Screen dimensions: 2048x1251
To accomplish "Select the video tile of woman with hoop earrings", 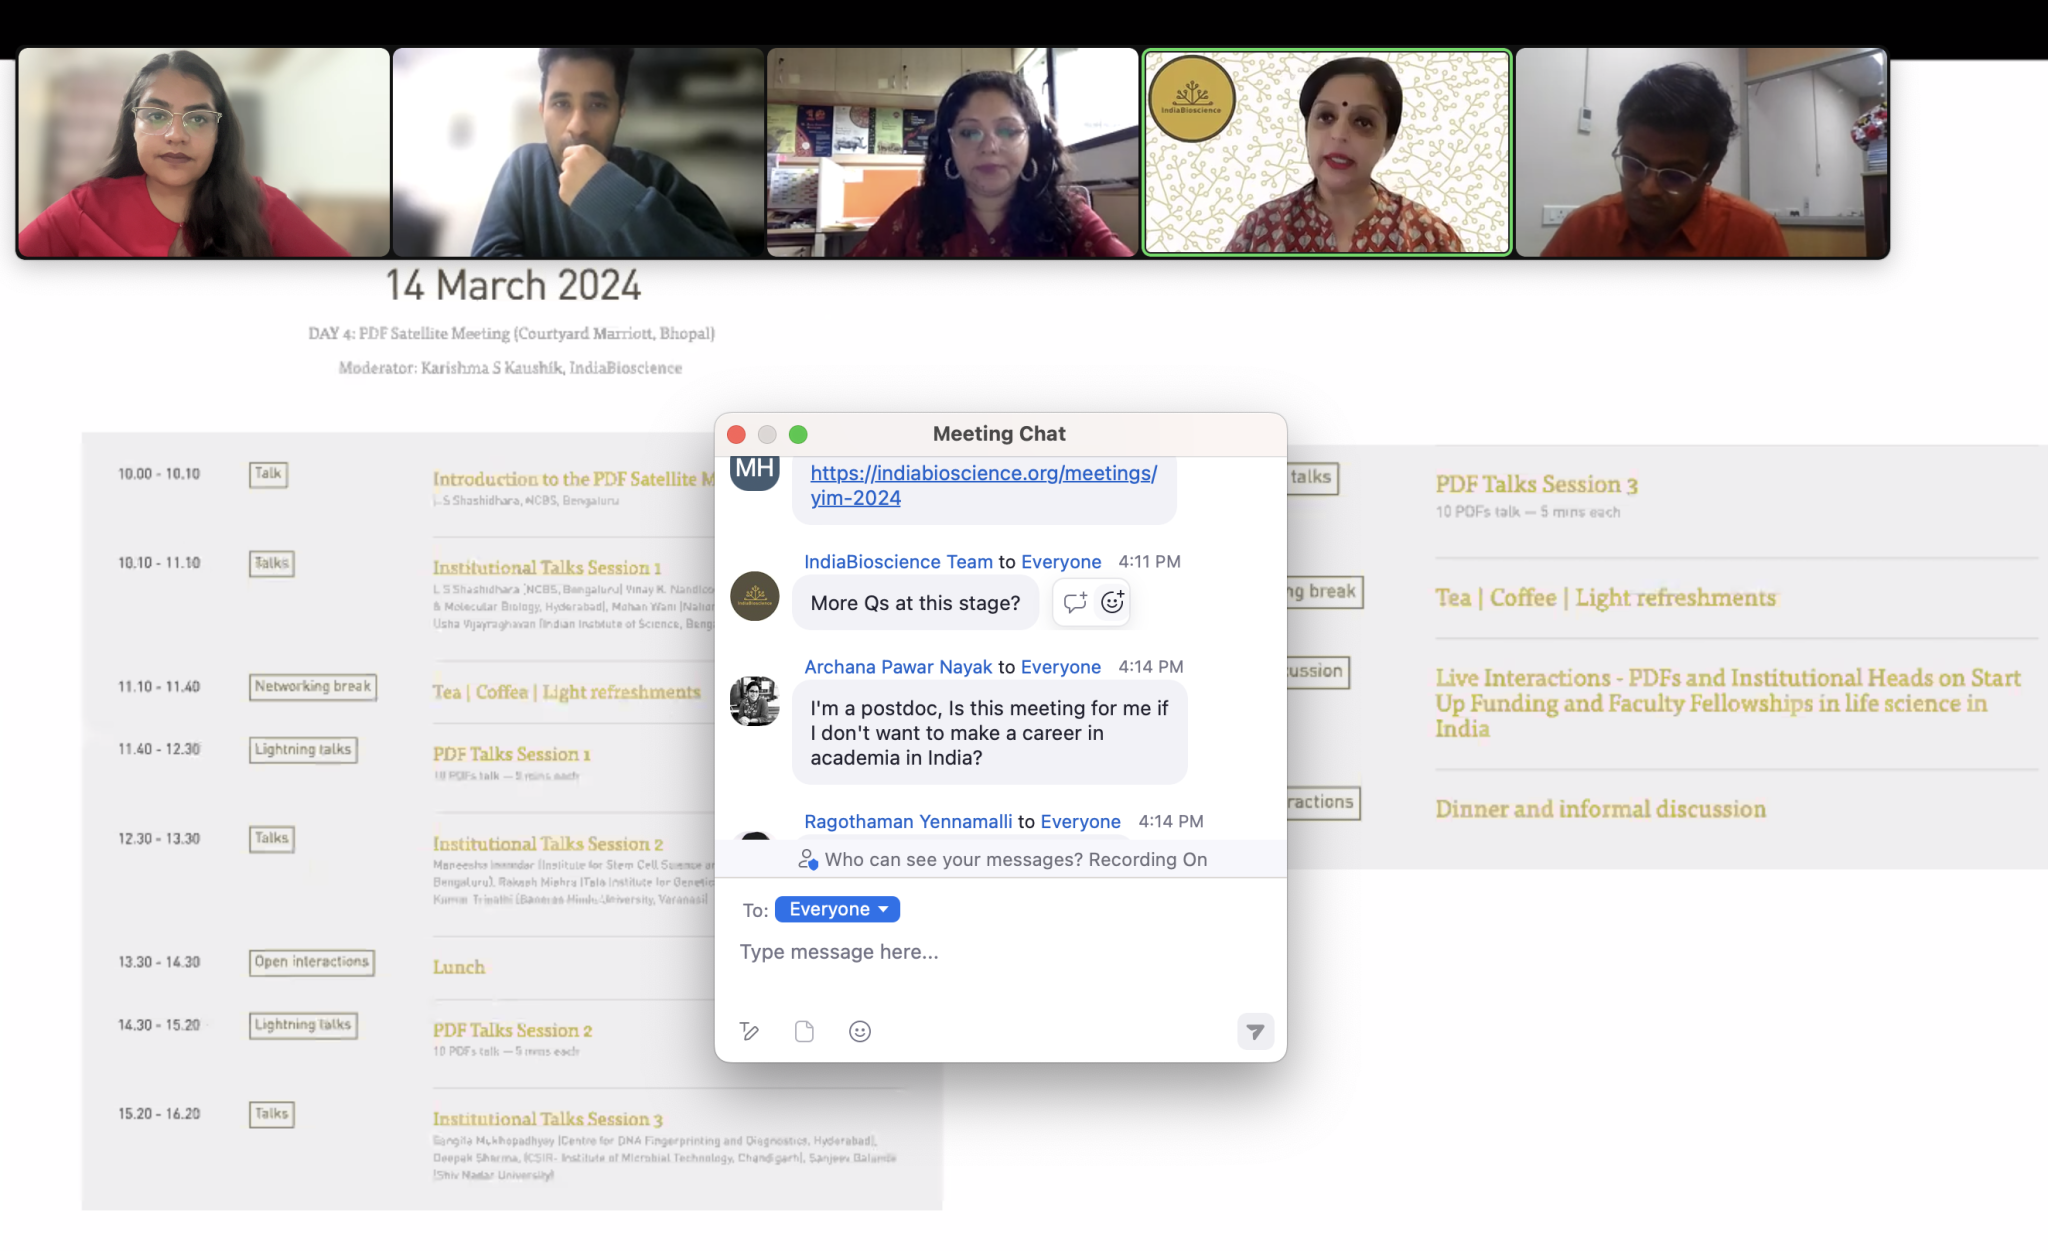I will tap(952, 152).
